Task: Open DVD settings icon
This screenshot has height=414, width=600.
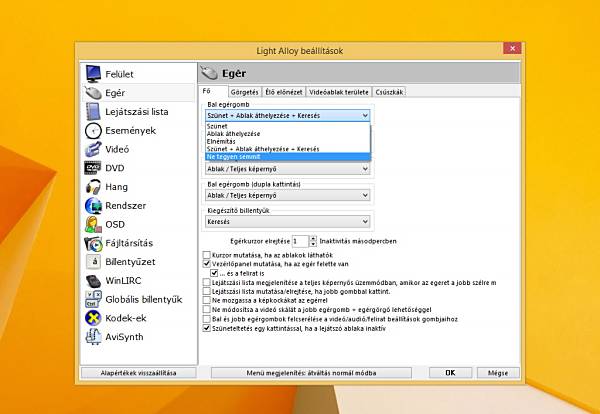Action: pyautogui.click(x=93, y=168)
